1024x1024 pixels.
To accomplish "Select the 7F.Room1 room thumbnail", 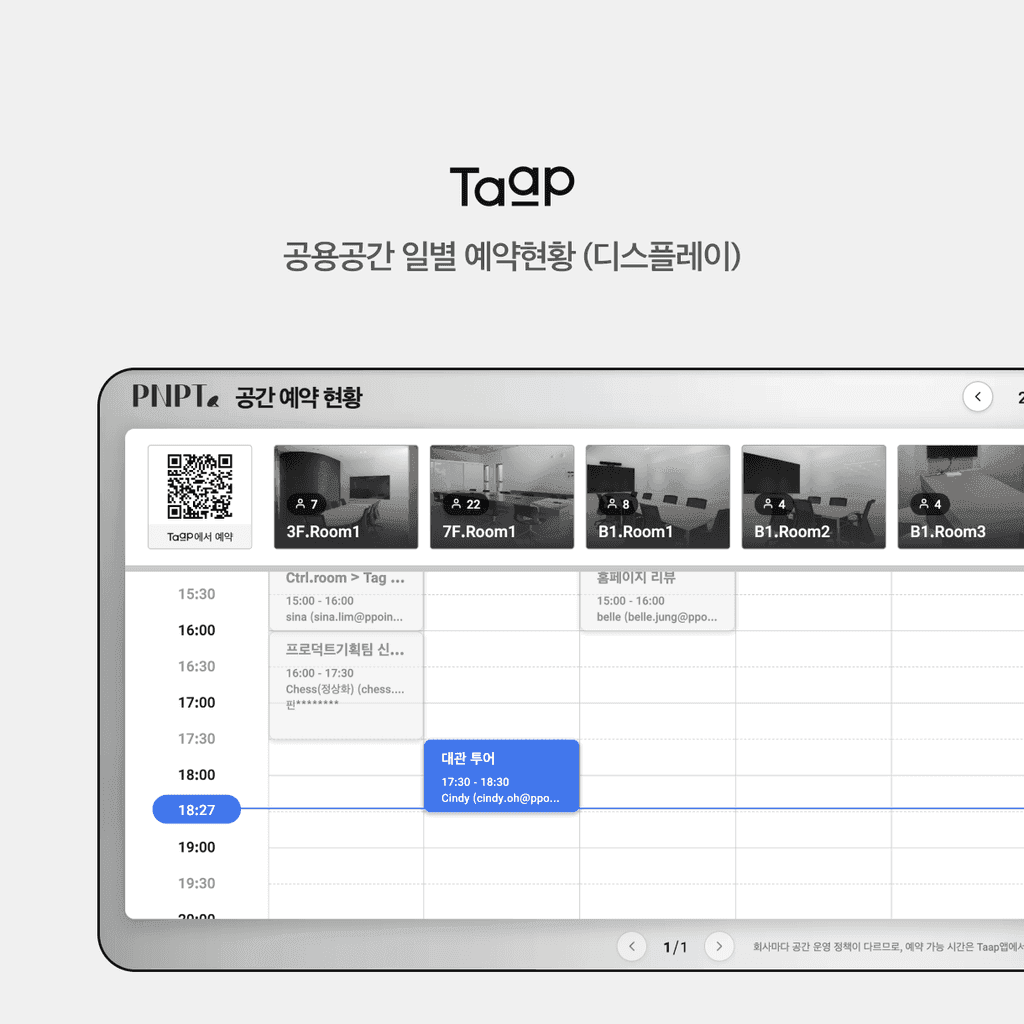I will click(502, 497).
